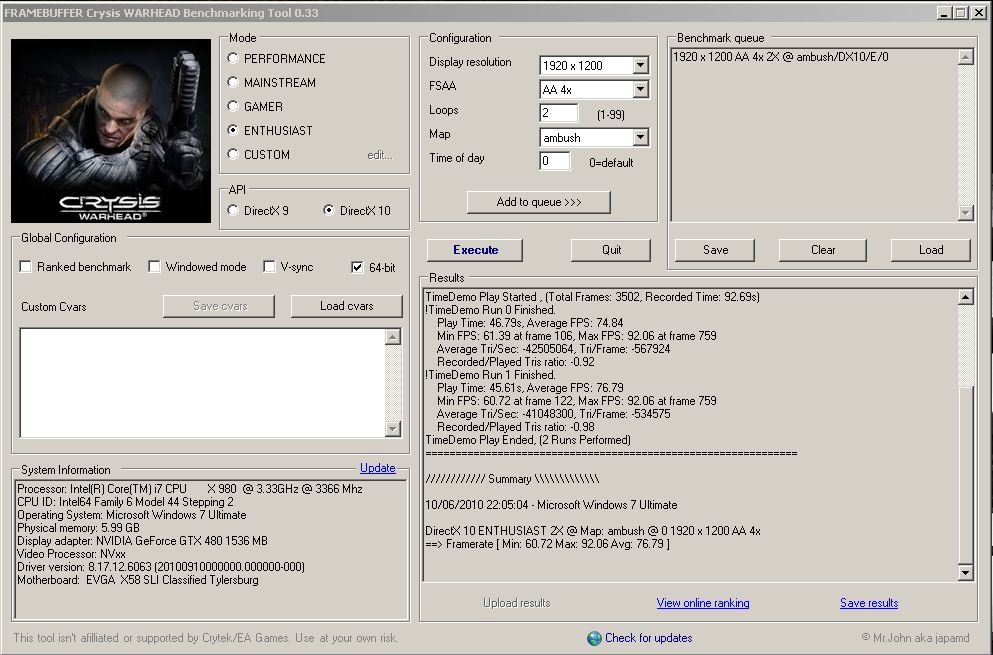Click the Physical memory 5.99 GB line
993x655 pixels.
click(x=79, y=528)
